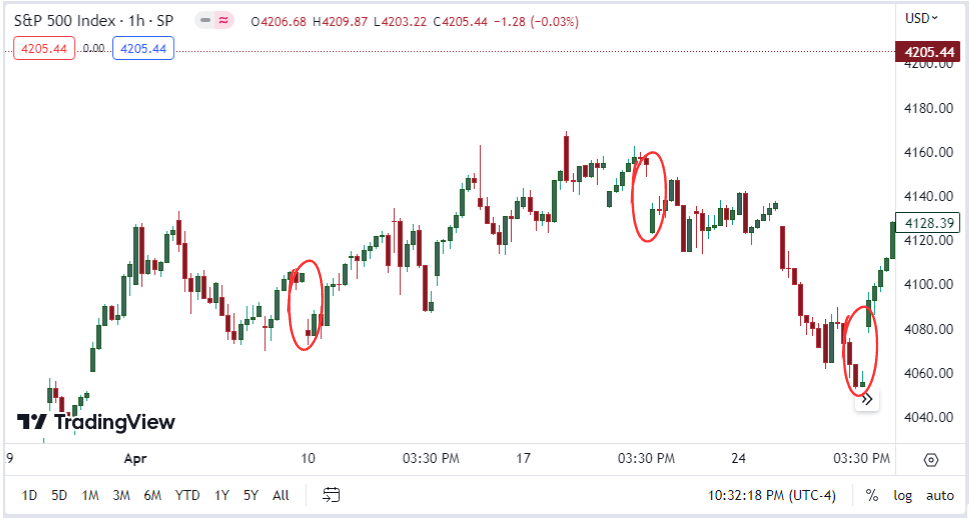Open chart settings gear icon

tap(931, 460)
